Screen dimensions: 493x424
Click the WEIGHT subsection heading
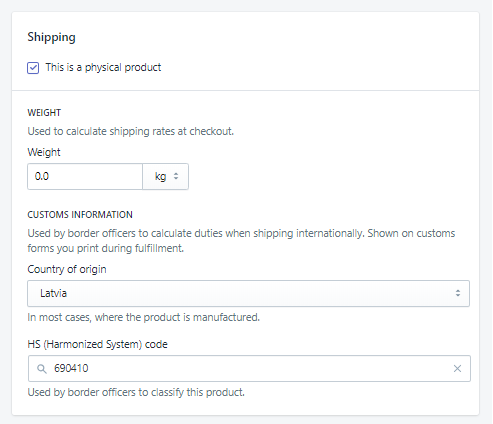pos(44,113)
